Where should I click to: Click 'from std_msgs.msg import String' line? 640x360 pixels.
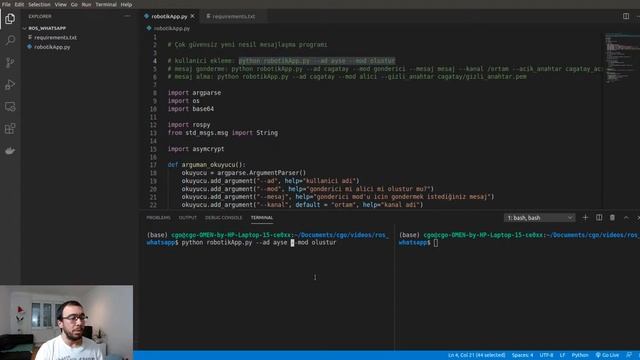[x=223, y=133]
